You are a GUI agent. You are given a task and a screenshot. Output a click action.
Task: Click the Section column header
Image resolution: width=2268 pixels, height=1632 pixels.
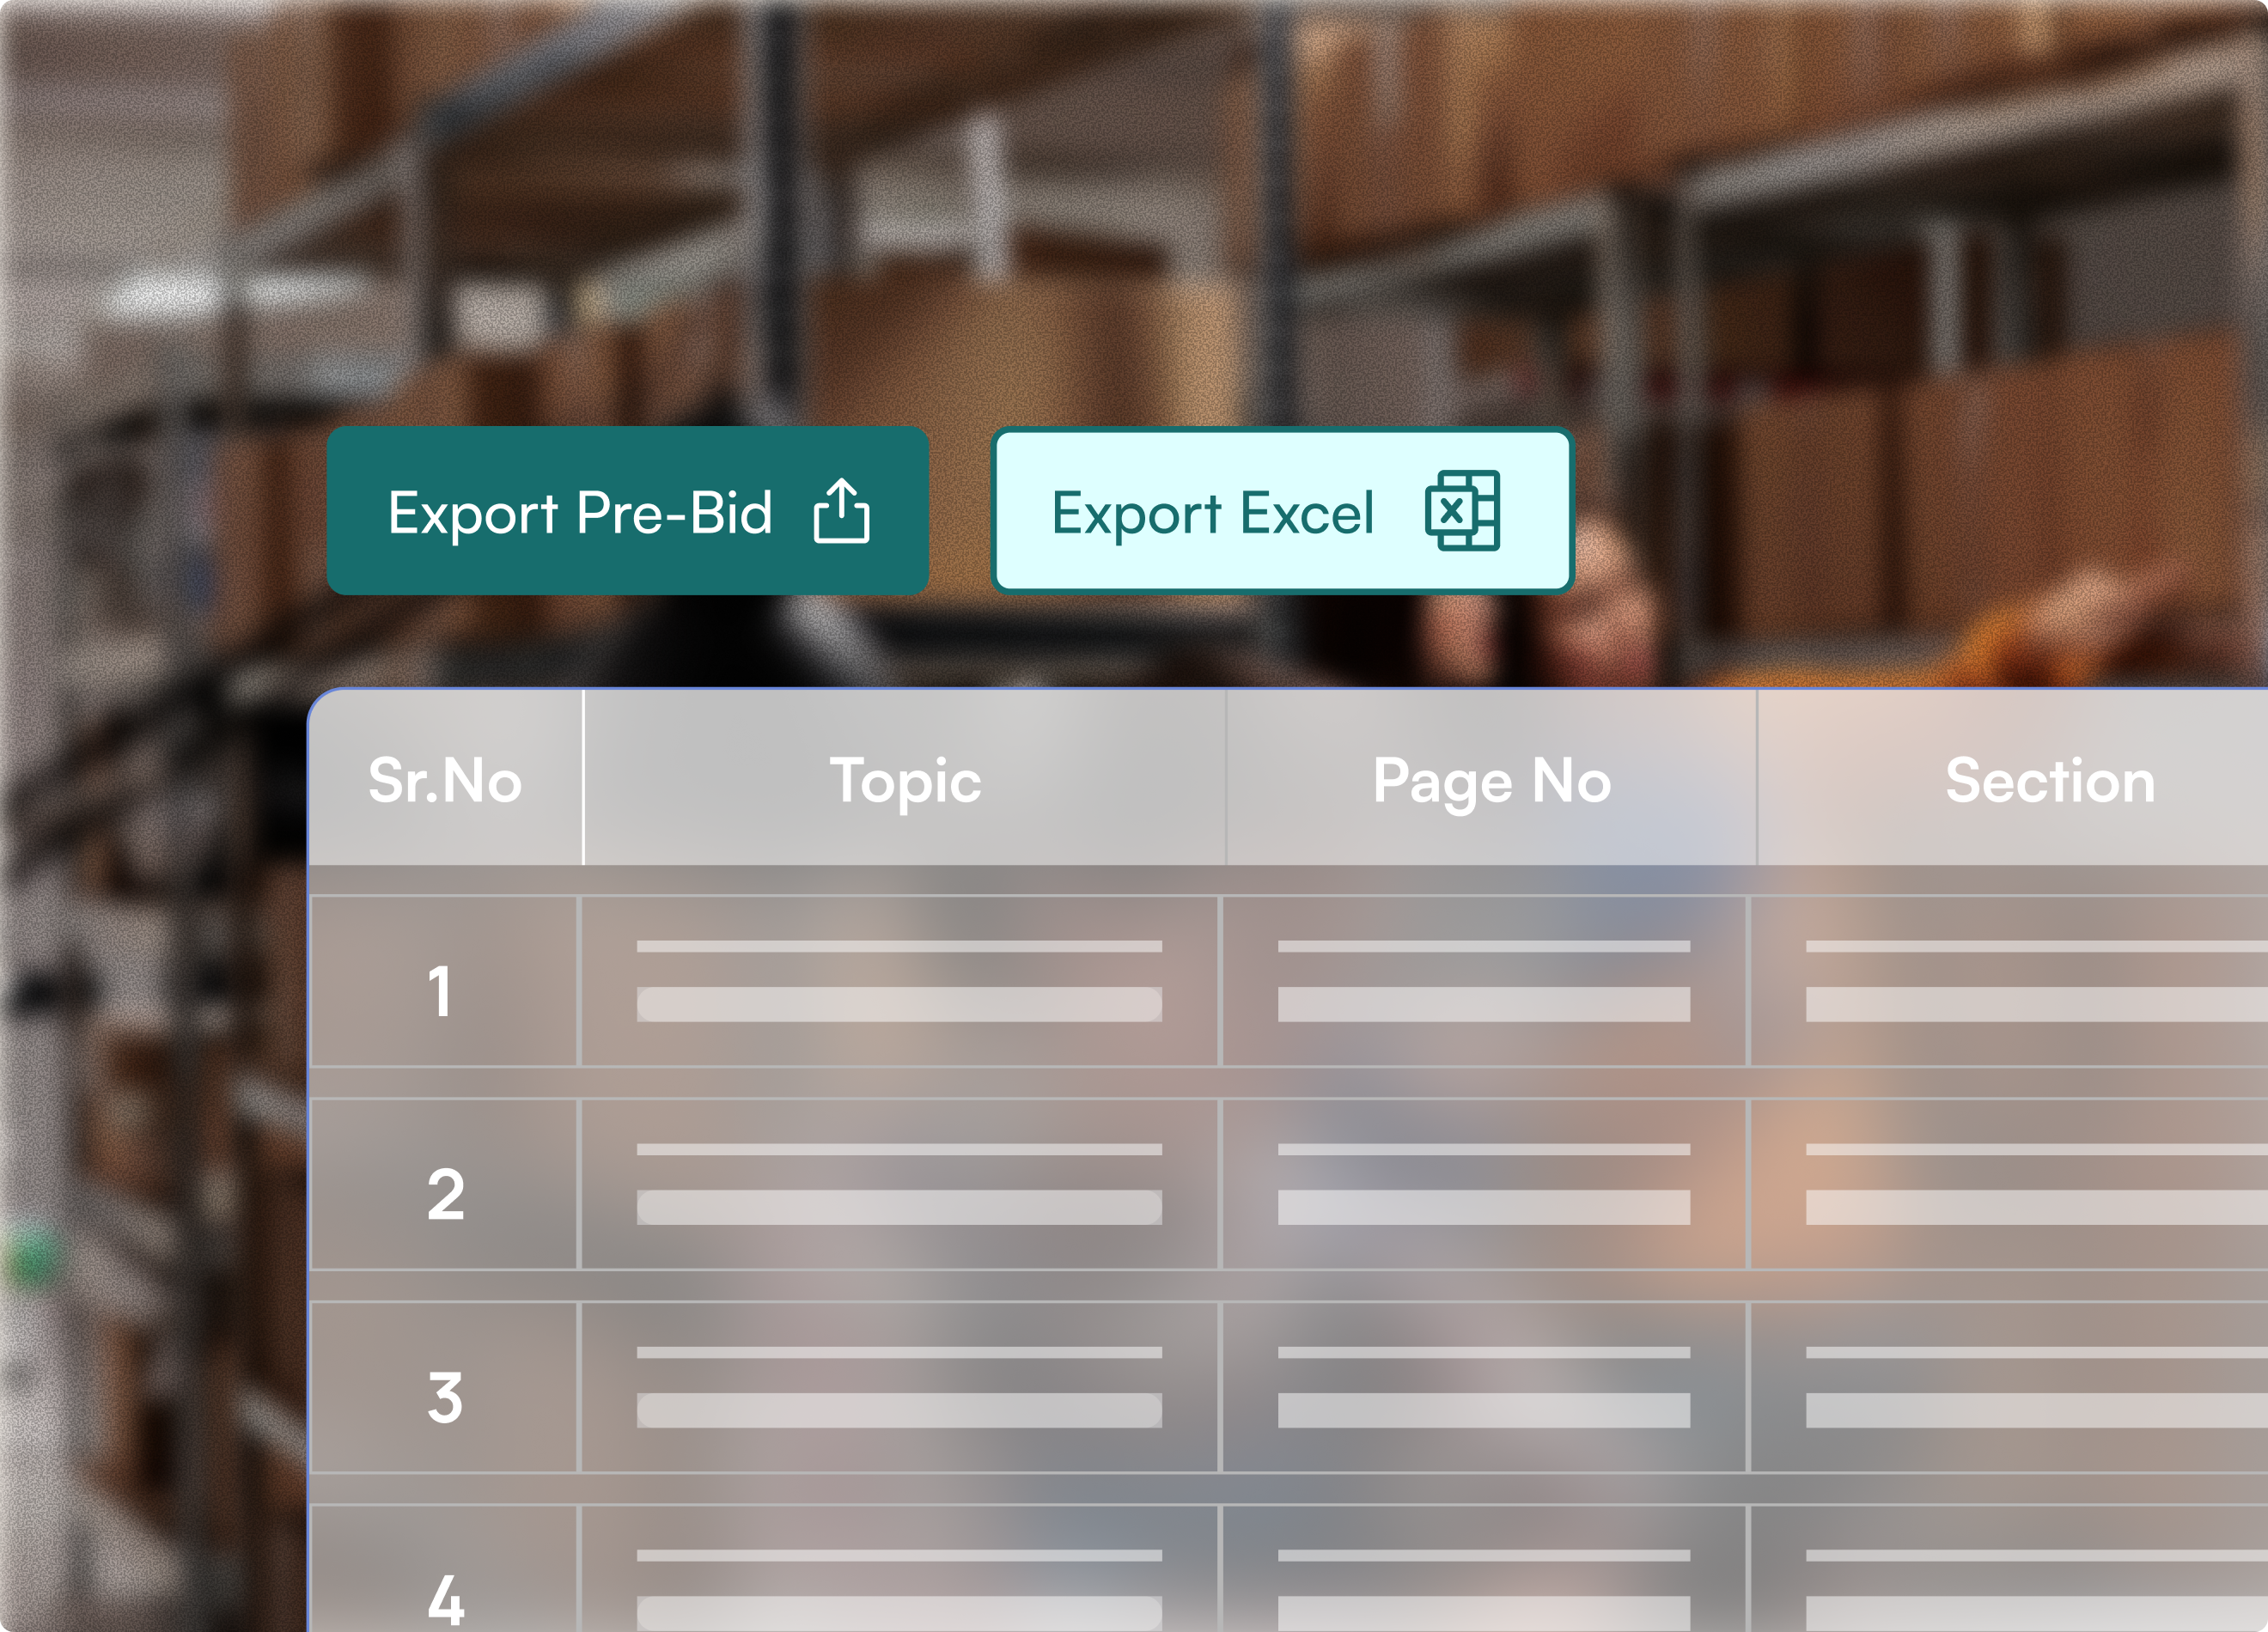[x=2049, y=780]
